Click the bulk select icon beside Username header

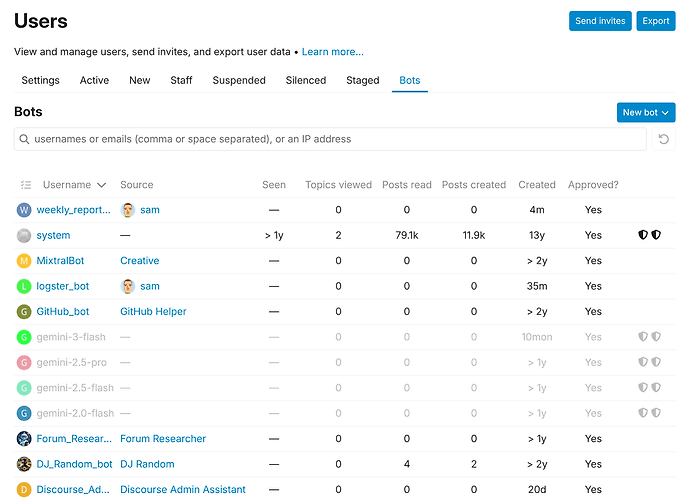(x=26, y=185)
